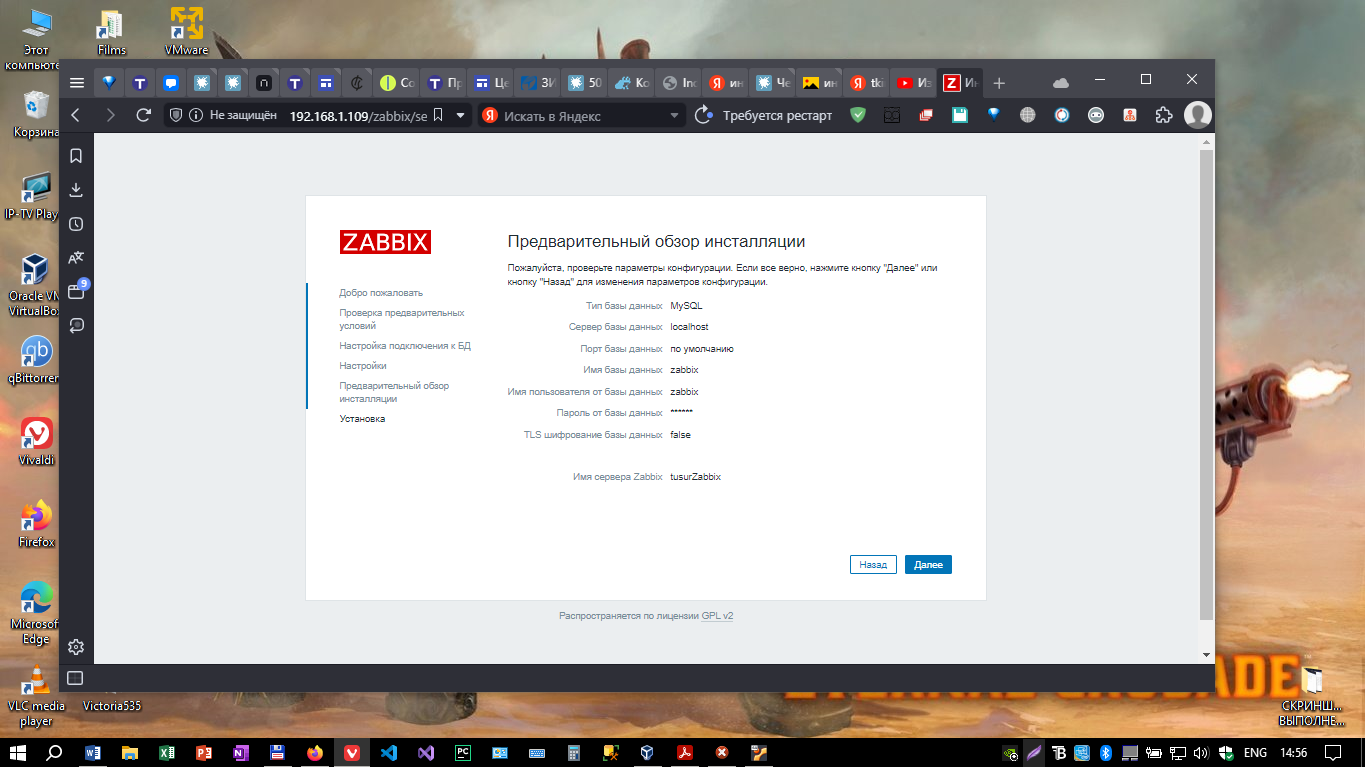Open the downloads panel in sidebar
This screenshot has height=767, width=1365.
tap(76, 190)
